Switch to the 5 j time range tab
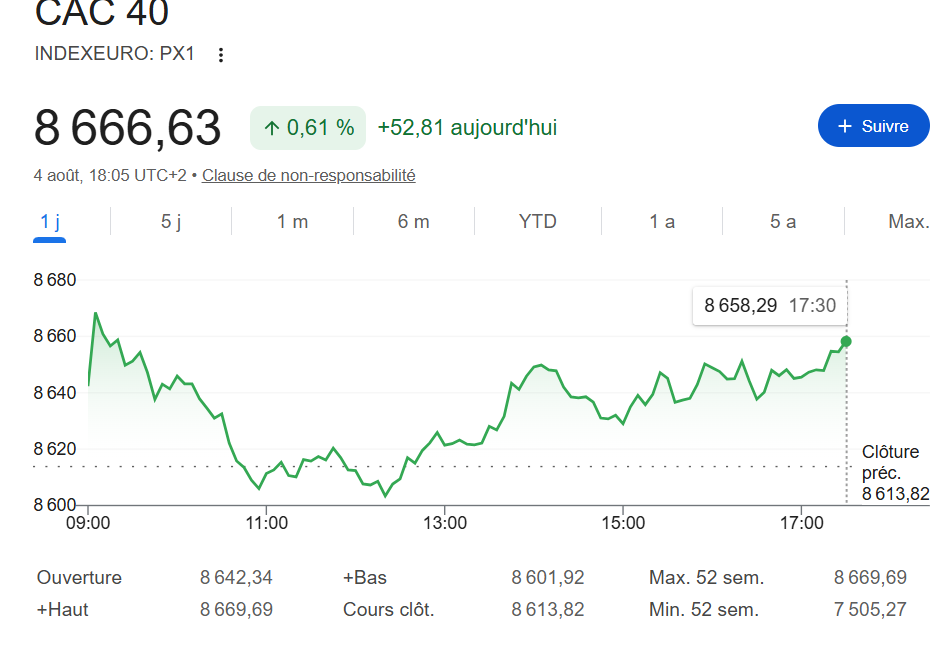The height and width of the screenshot is (646, 940). click(171, 222)
